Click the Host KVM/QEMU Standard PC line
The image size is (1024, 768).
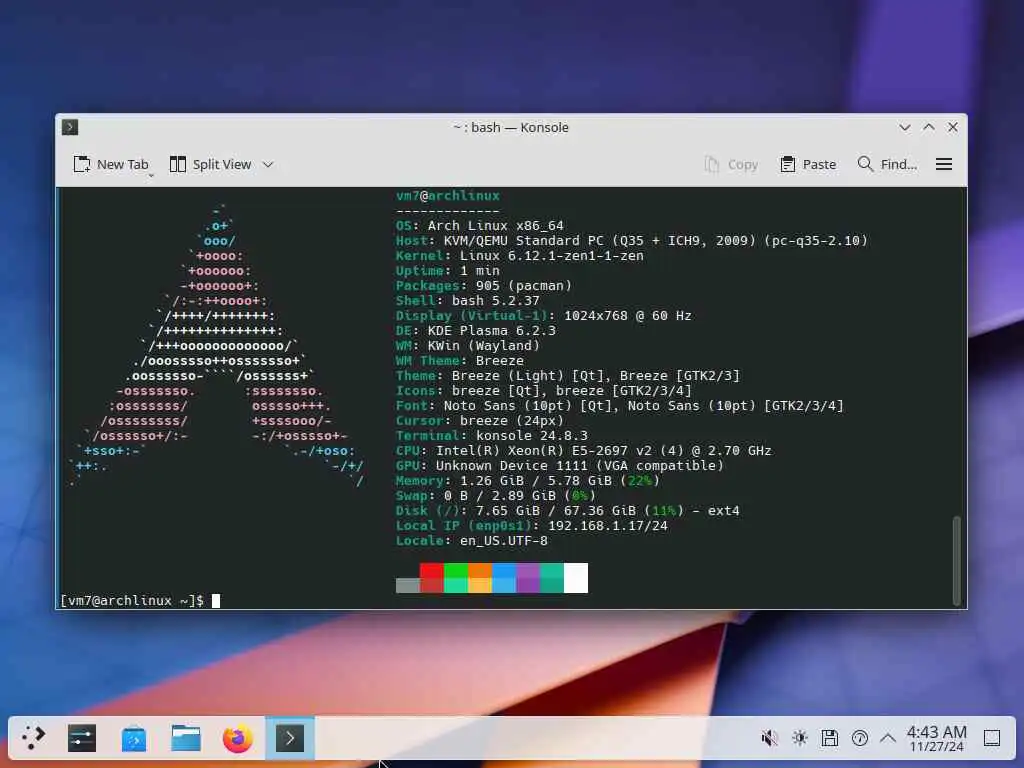(632, 240)
